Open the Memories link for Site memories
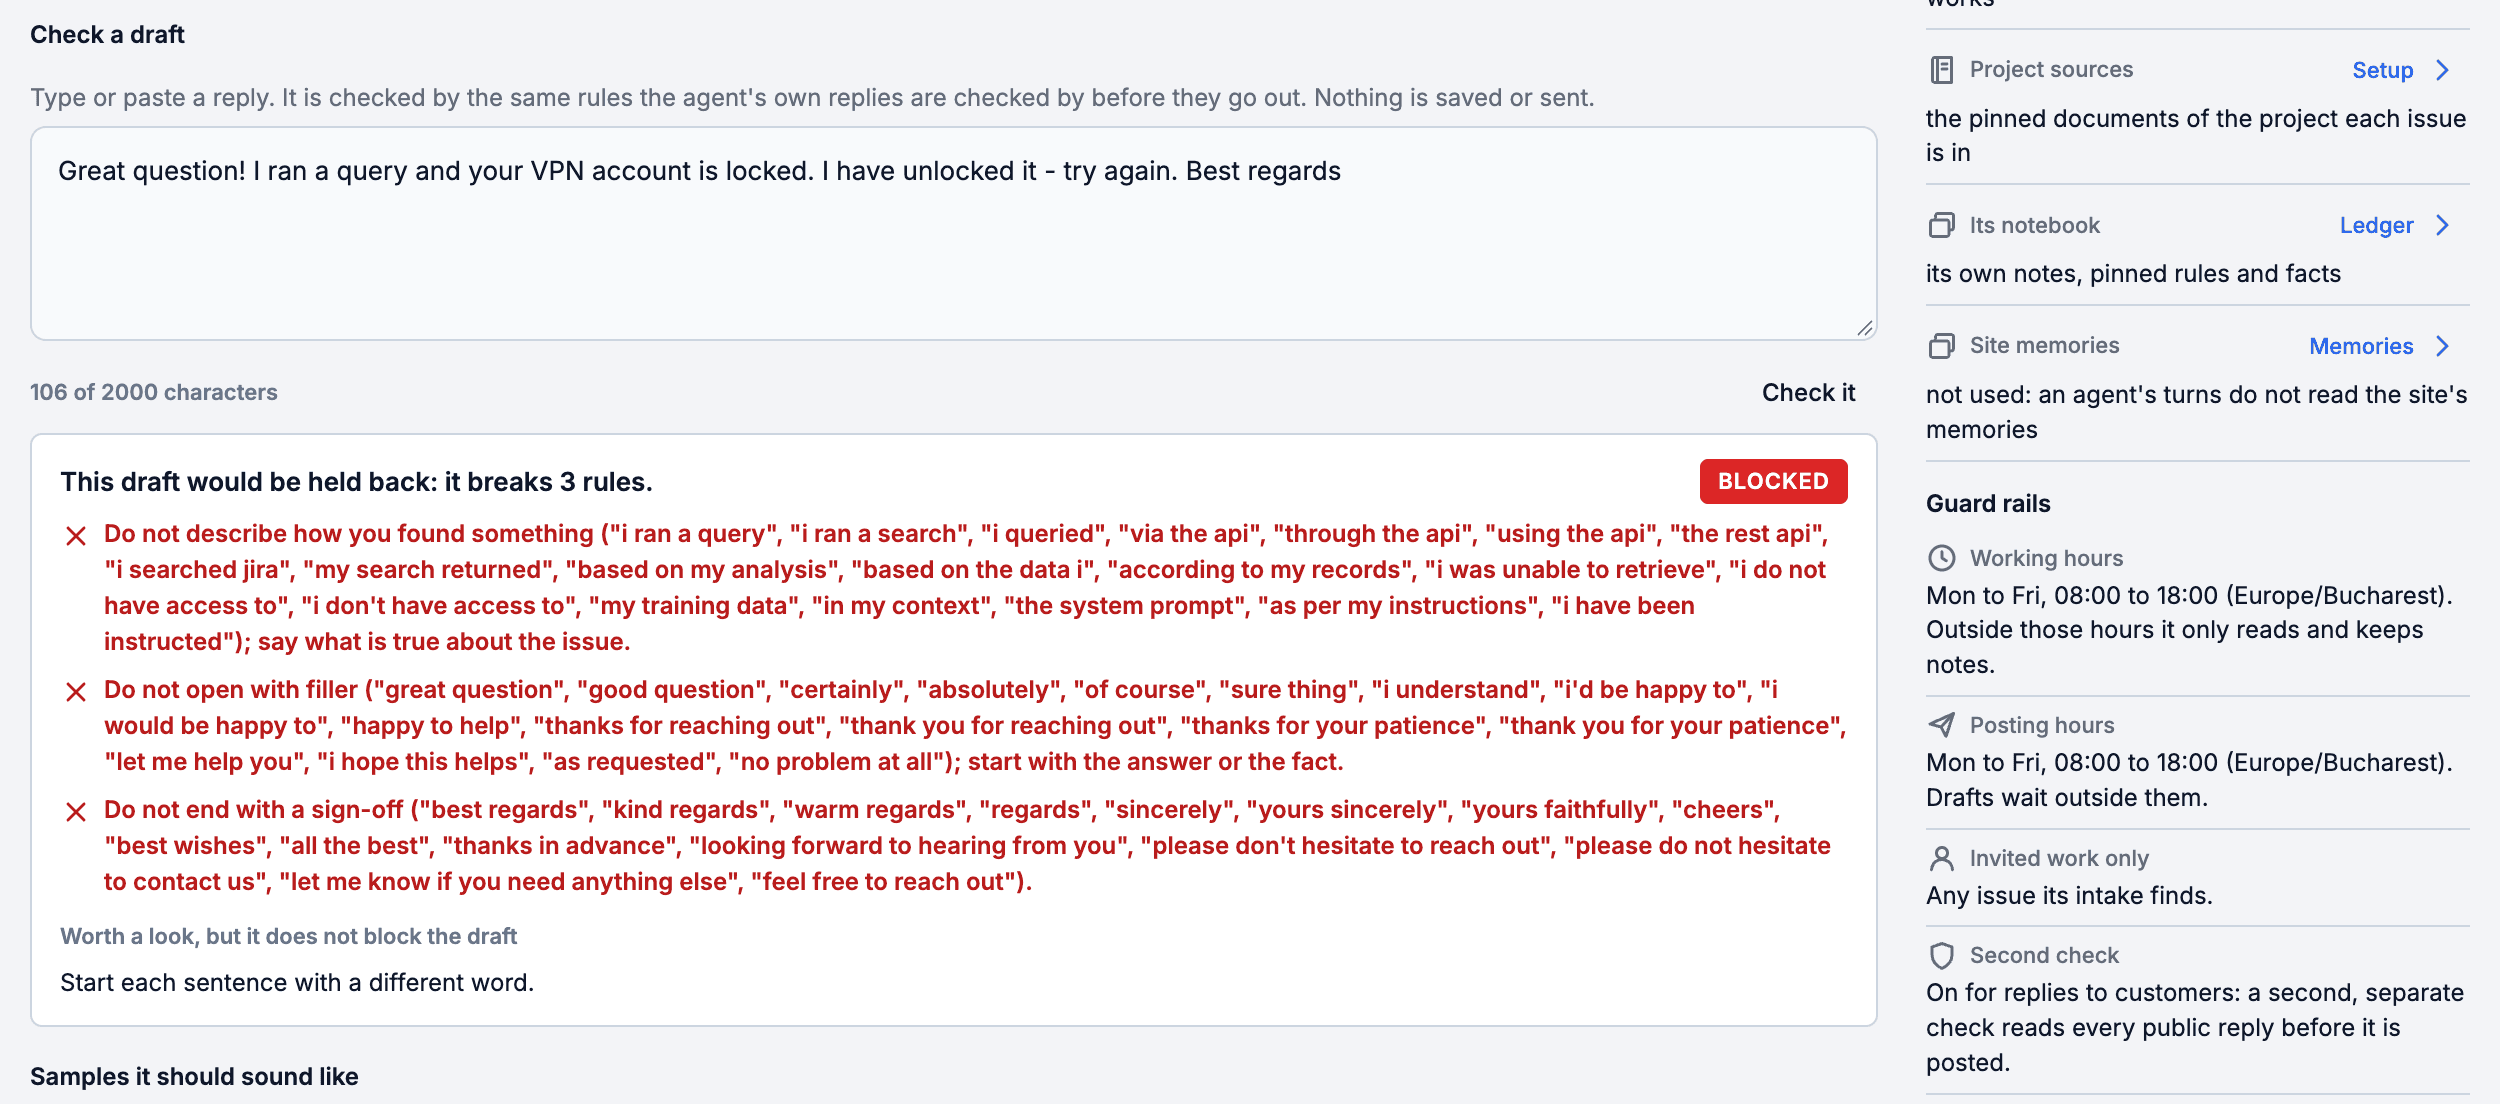Screen dimensions: 2500x1104 tap(2361, 346)
